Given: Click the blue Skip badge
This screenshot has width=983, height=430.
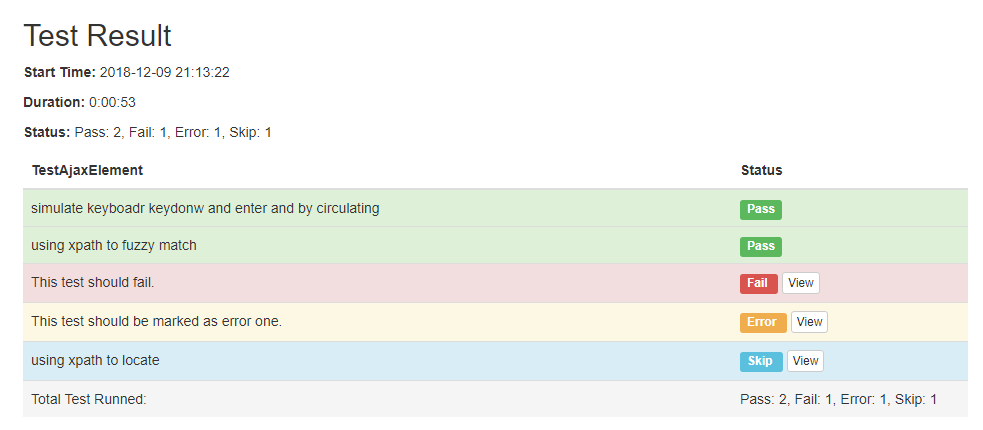Looking at the screenshot, I should (761, 361).
